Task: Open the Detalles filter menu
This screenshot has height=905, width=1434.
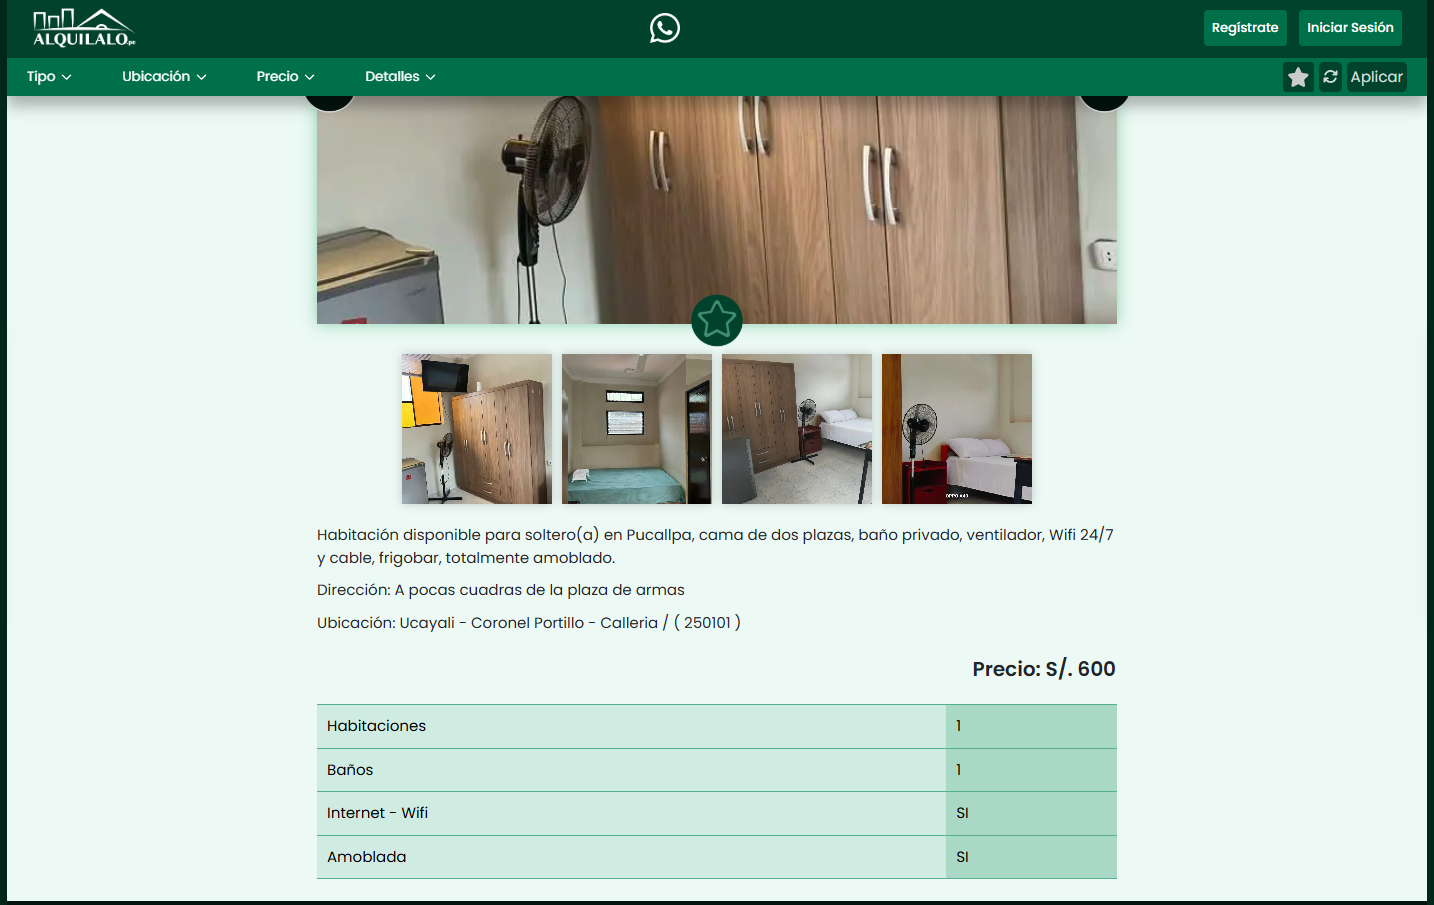Action: [x=400, y=76]
